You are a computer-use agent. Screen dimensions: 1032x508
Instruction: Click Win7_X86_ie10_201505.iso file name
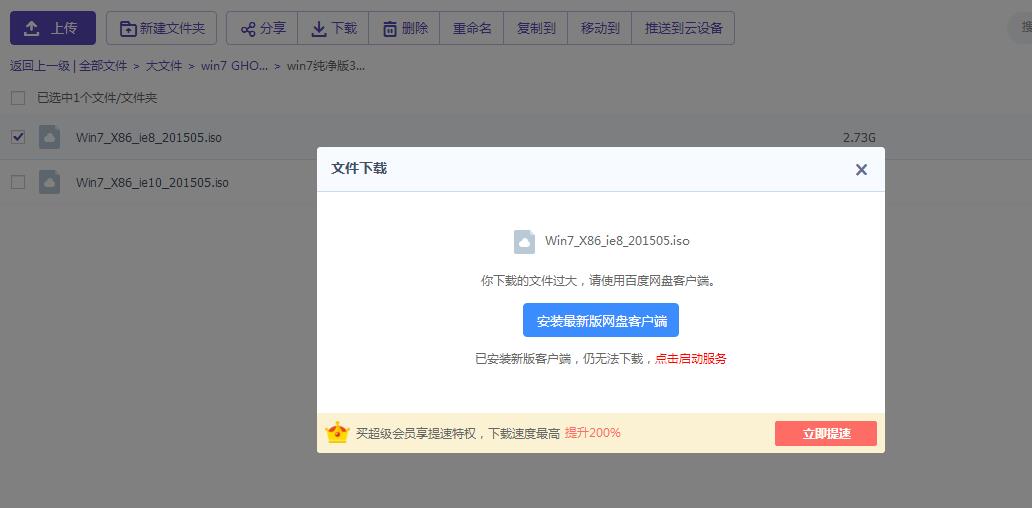(152, 182)
